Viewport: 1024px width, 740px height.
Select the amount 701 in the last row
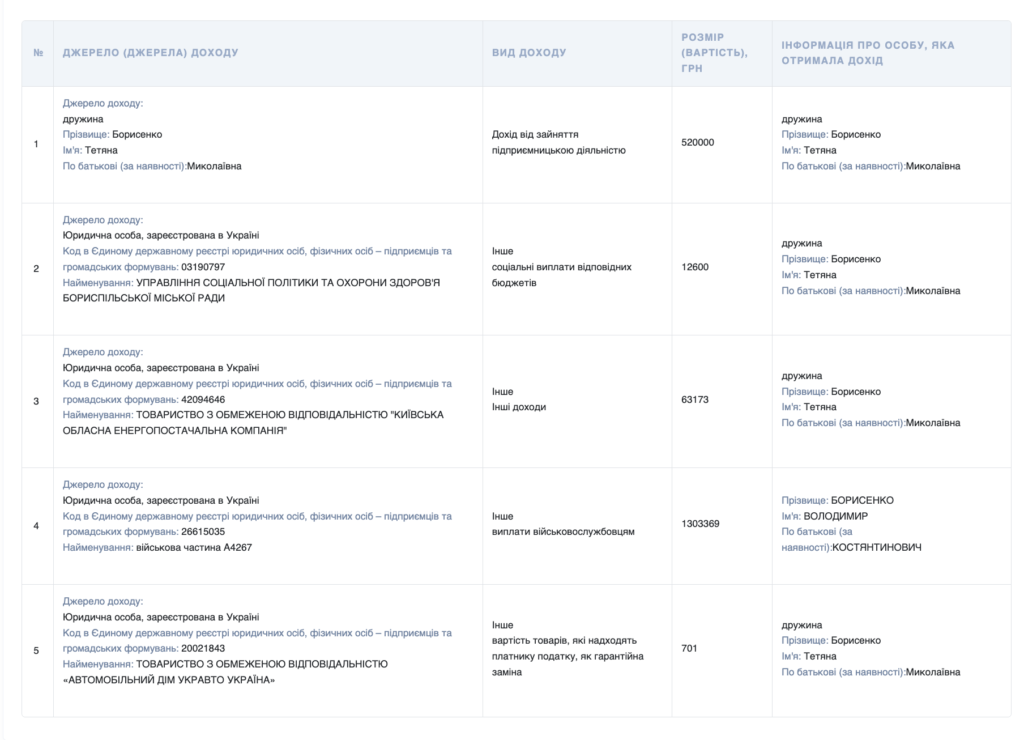pos(689,648)
